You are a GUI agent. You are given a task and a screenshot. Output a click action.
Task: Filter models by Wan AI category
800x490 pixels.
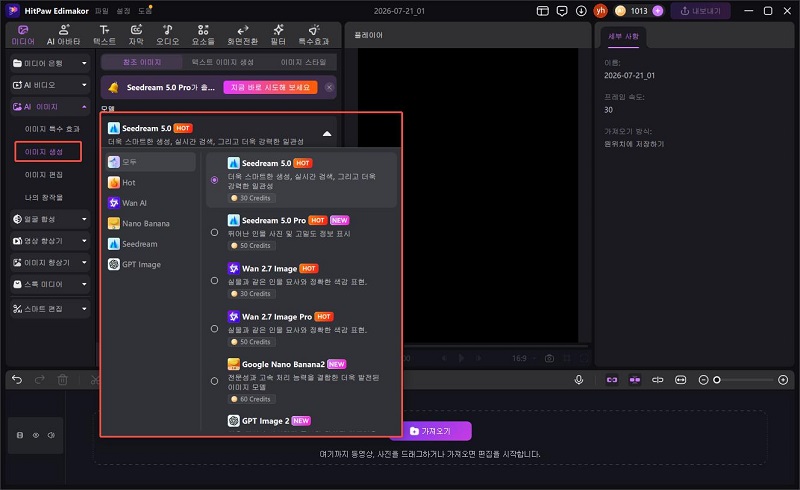(151, 203)
